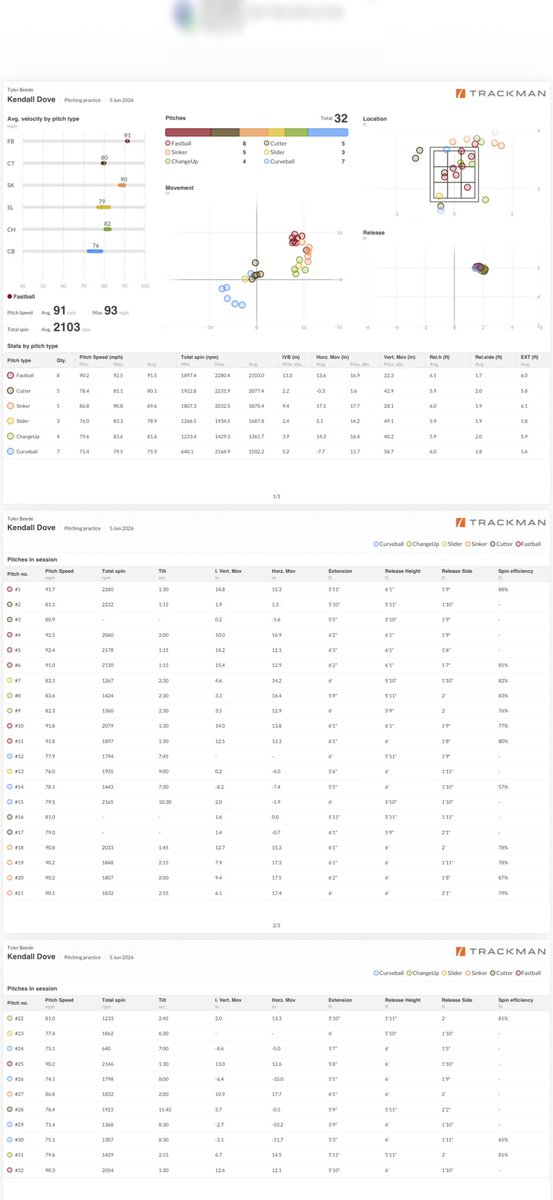Click the SL velocity bar labeled 79

102,207
